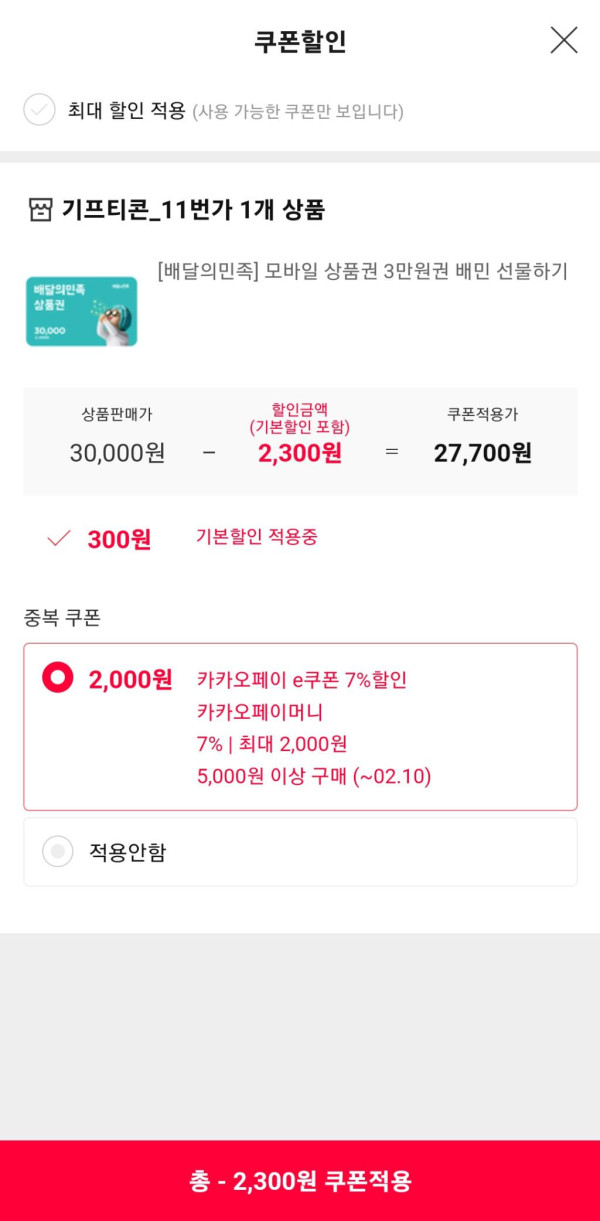Click the red checkmark next to 300원
The image size is (600, 1221).
59,539
